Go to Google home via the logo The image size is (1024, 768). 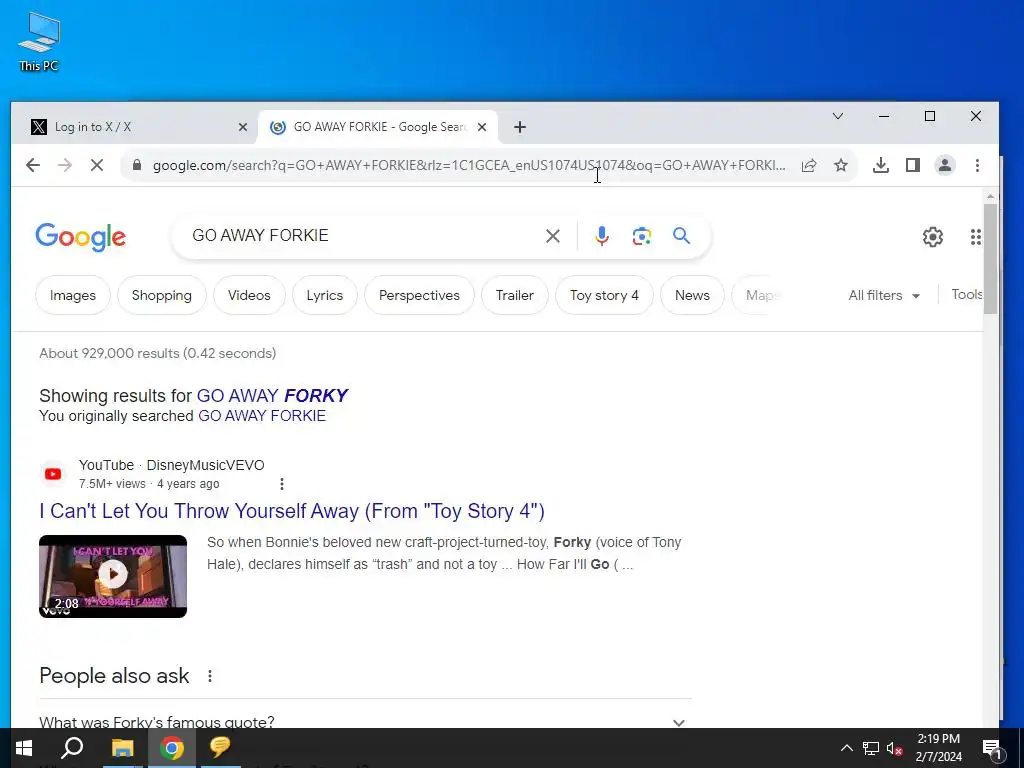coord(80,236)
